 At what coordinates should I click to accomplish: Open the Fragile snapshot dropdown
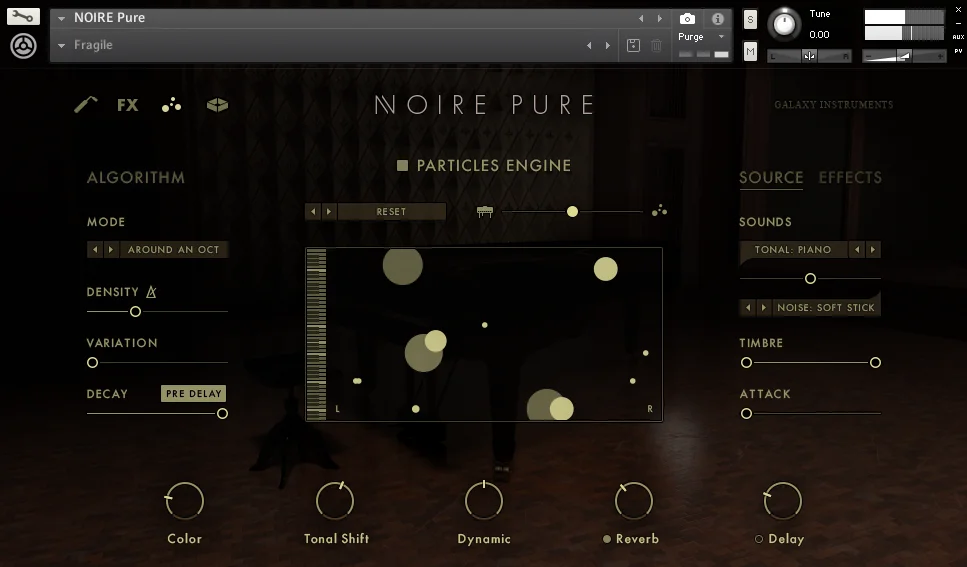(x=61, y=45)
